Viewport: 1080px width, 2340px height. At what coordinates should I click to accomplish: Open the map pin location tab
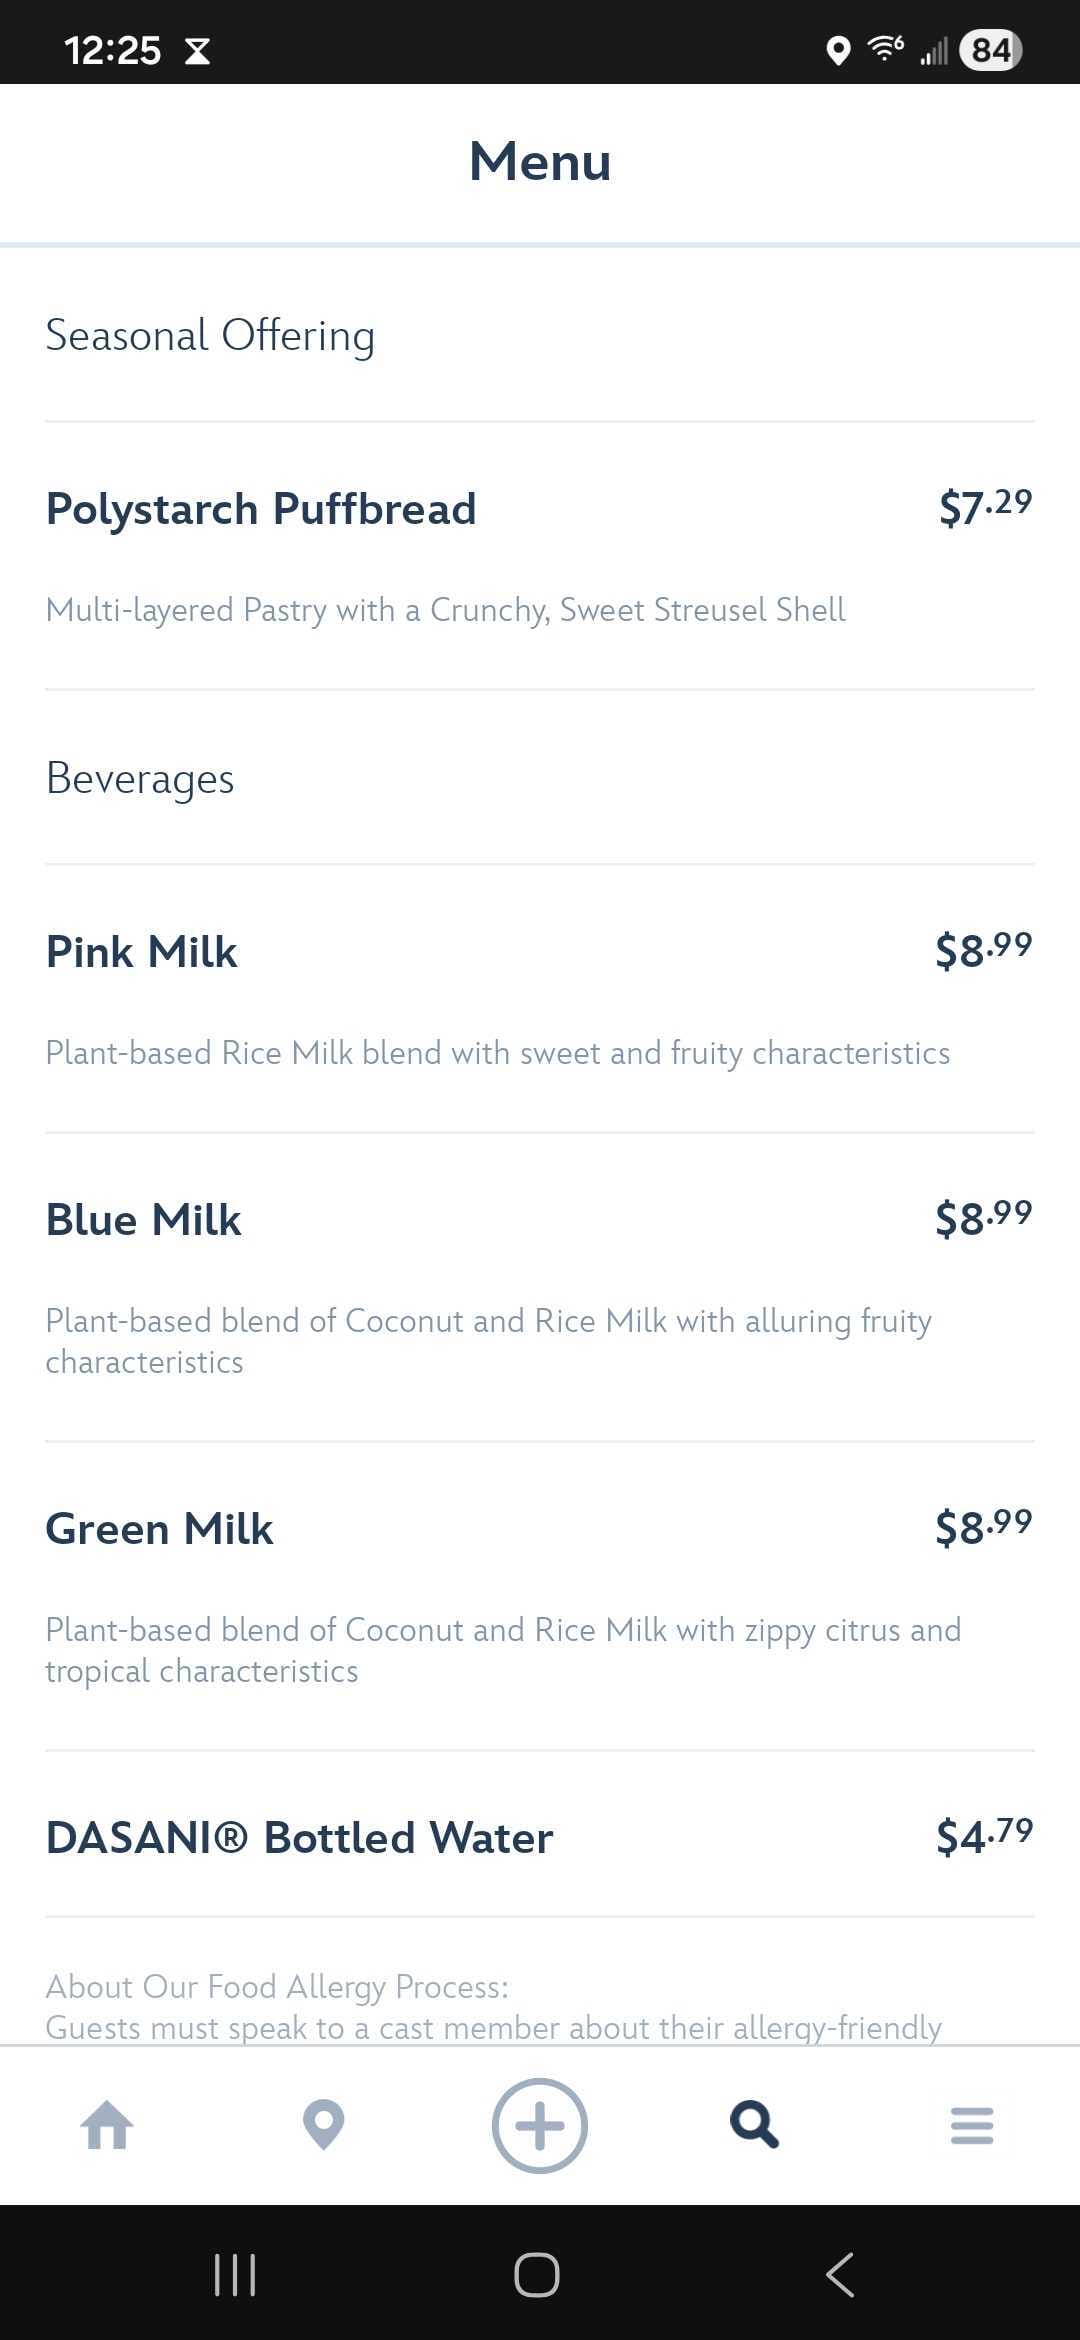[x=323, y=2125]
